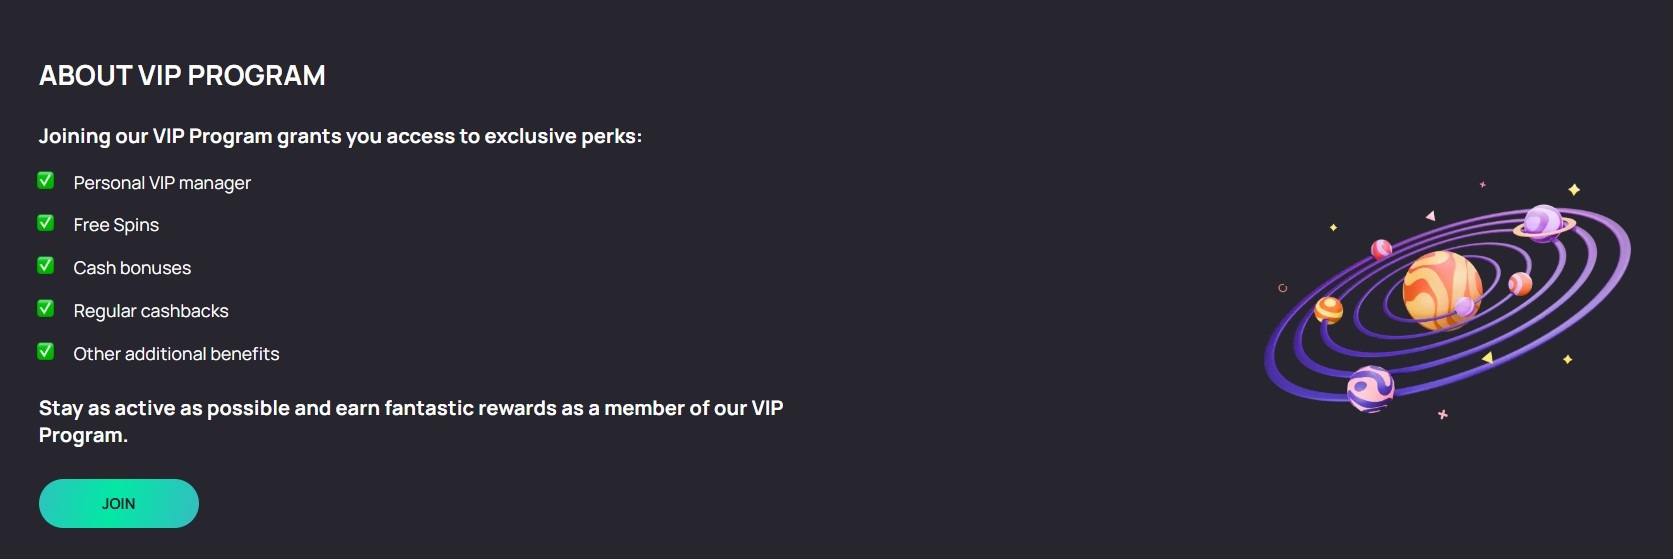Click the Regular cashbacks checkmark

[46, 309]
